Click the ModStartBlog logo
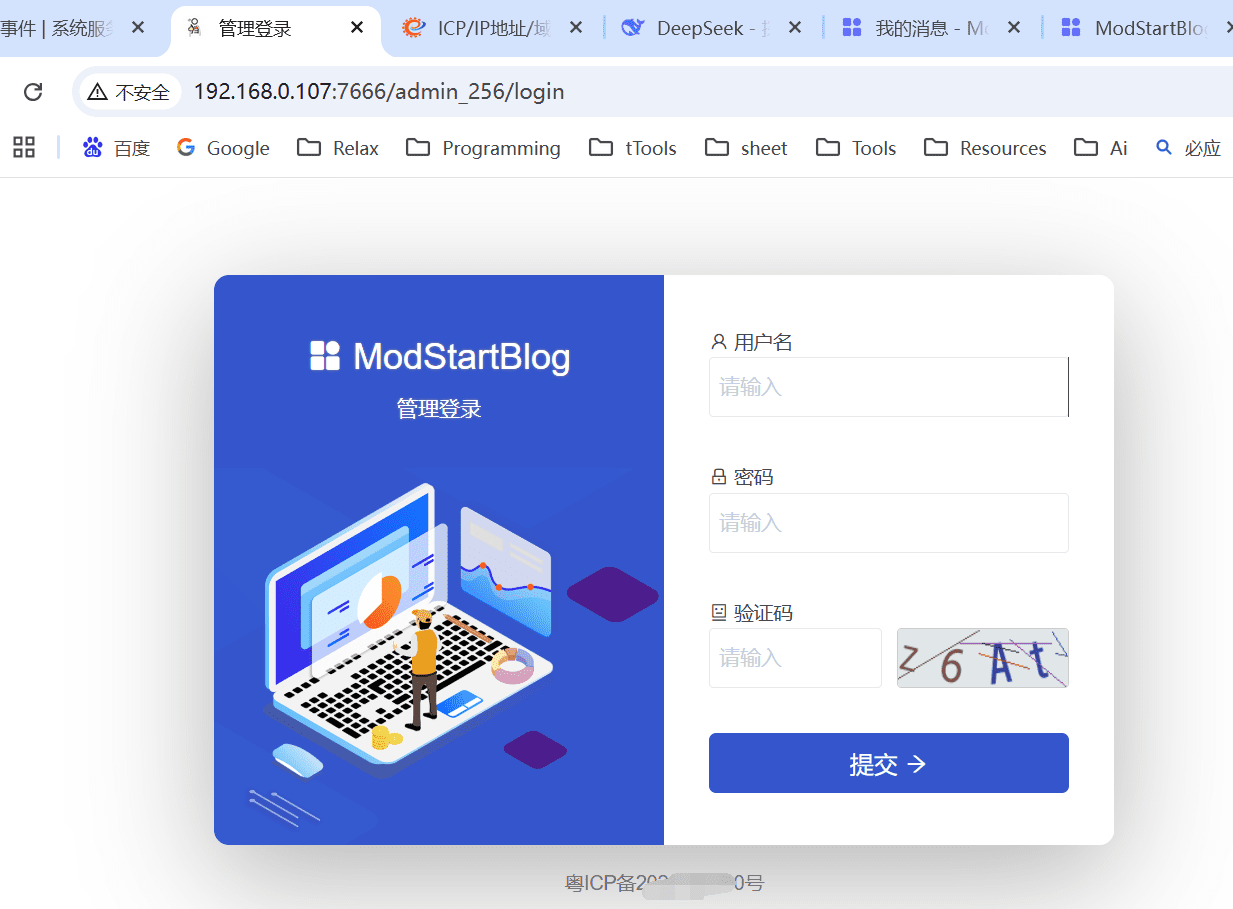The image size is (1233, 909). (440, 356)
